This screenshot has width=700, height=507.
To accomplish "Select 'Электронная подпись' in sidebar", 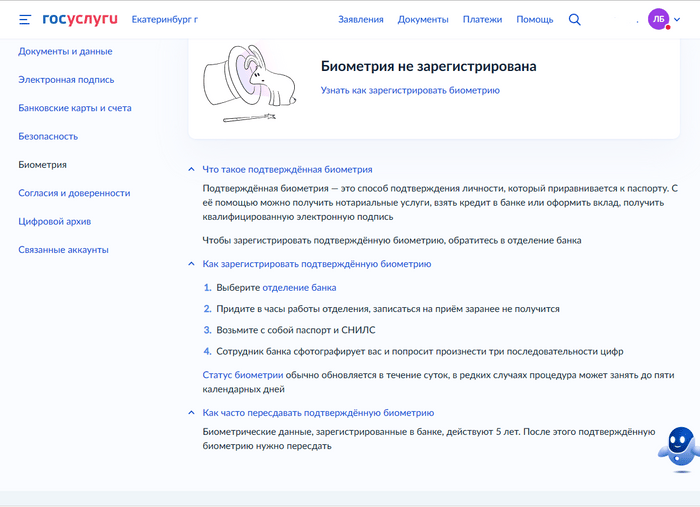I will point(66,80).
